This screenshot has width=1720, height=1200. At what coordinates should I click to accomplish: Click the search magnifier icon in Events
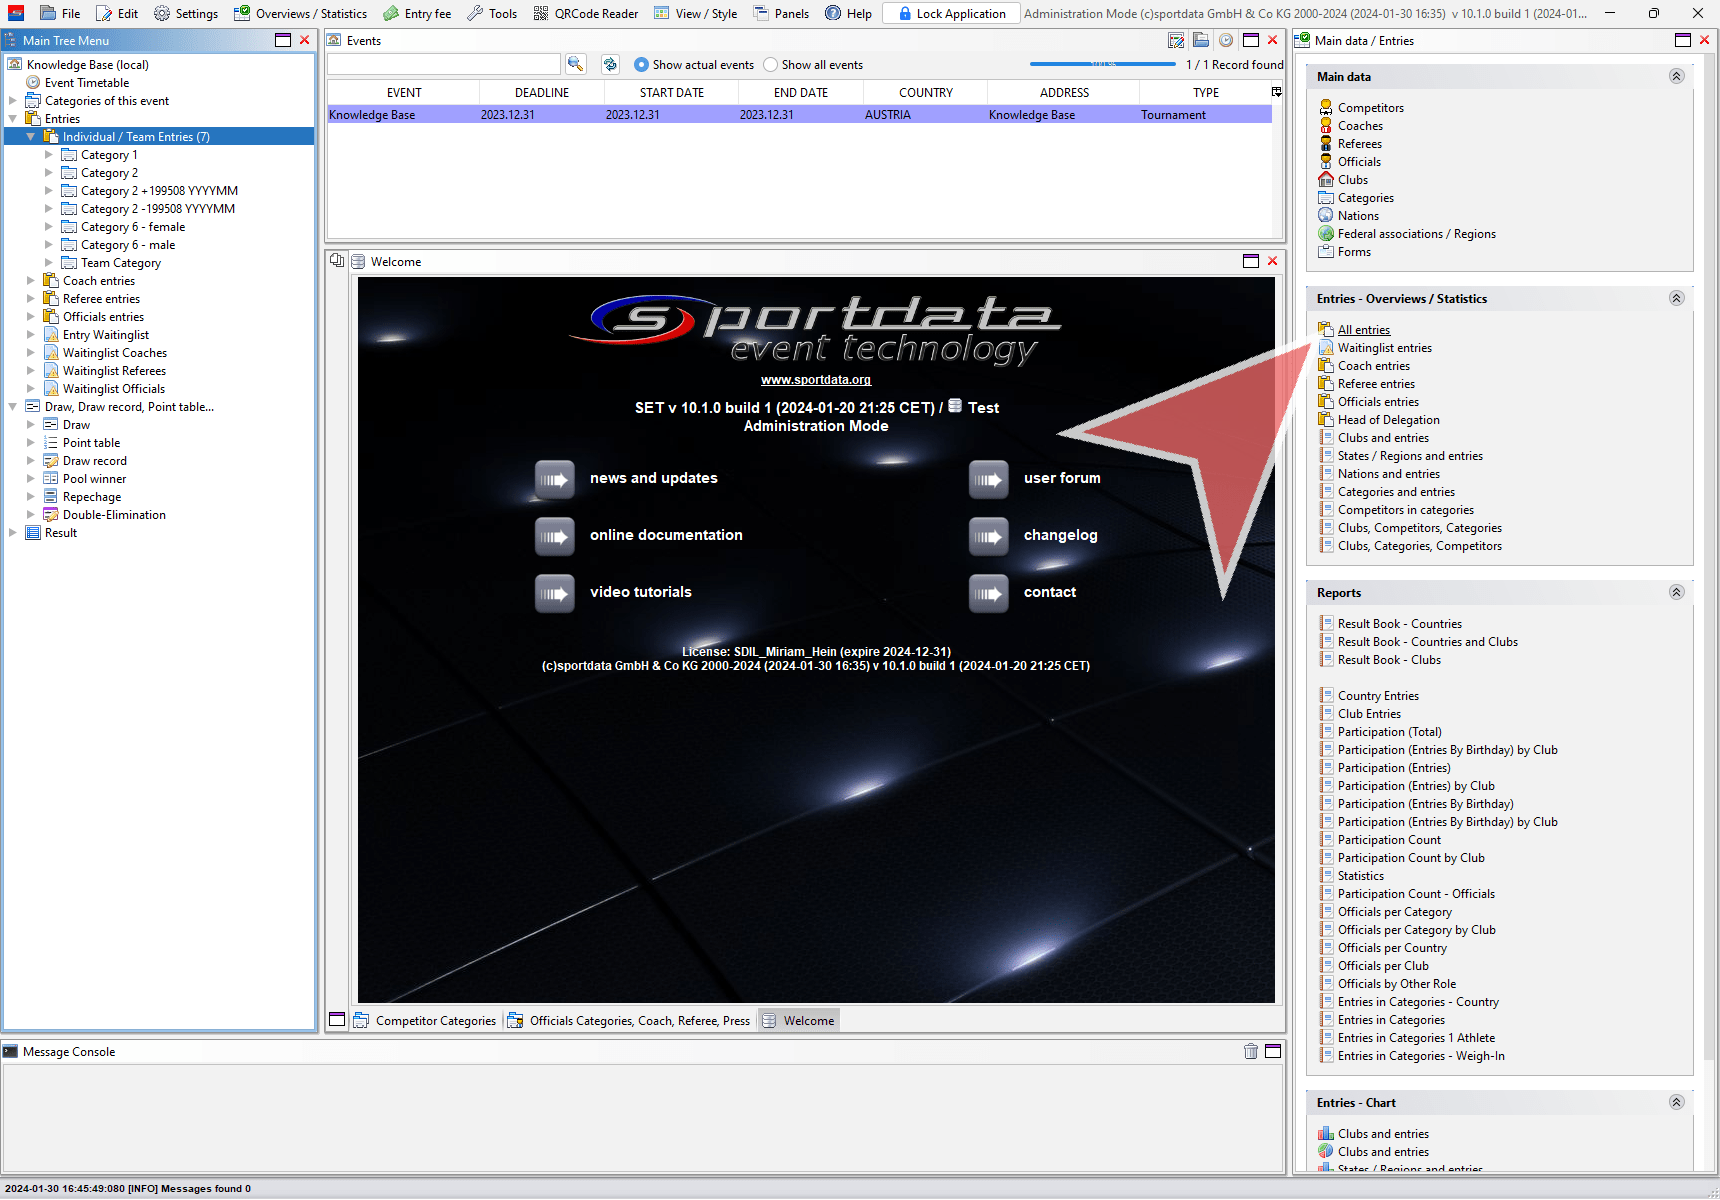575,64
